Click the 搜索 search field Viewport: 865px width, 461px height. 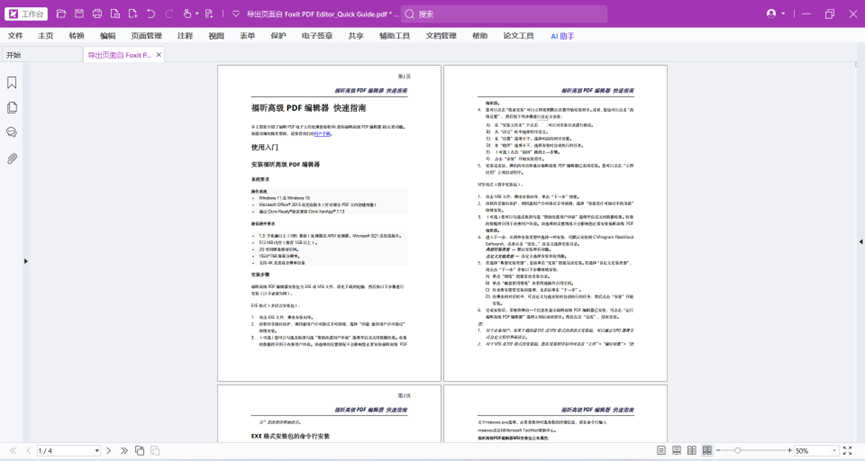coord(504,14)
